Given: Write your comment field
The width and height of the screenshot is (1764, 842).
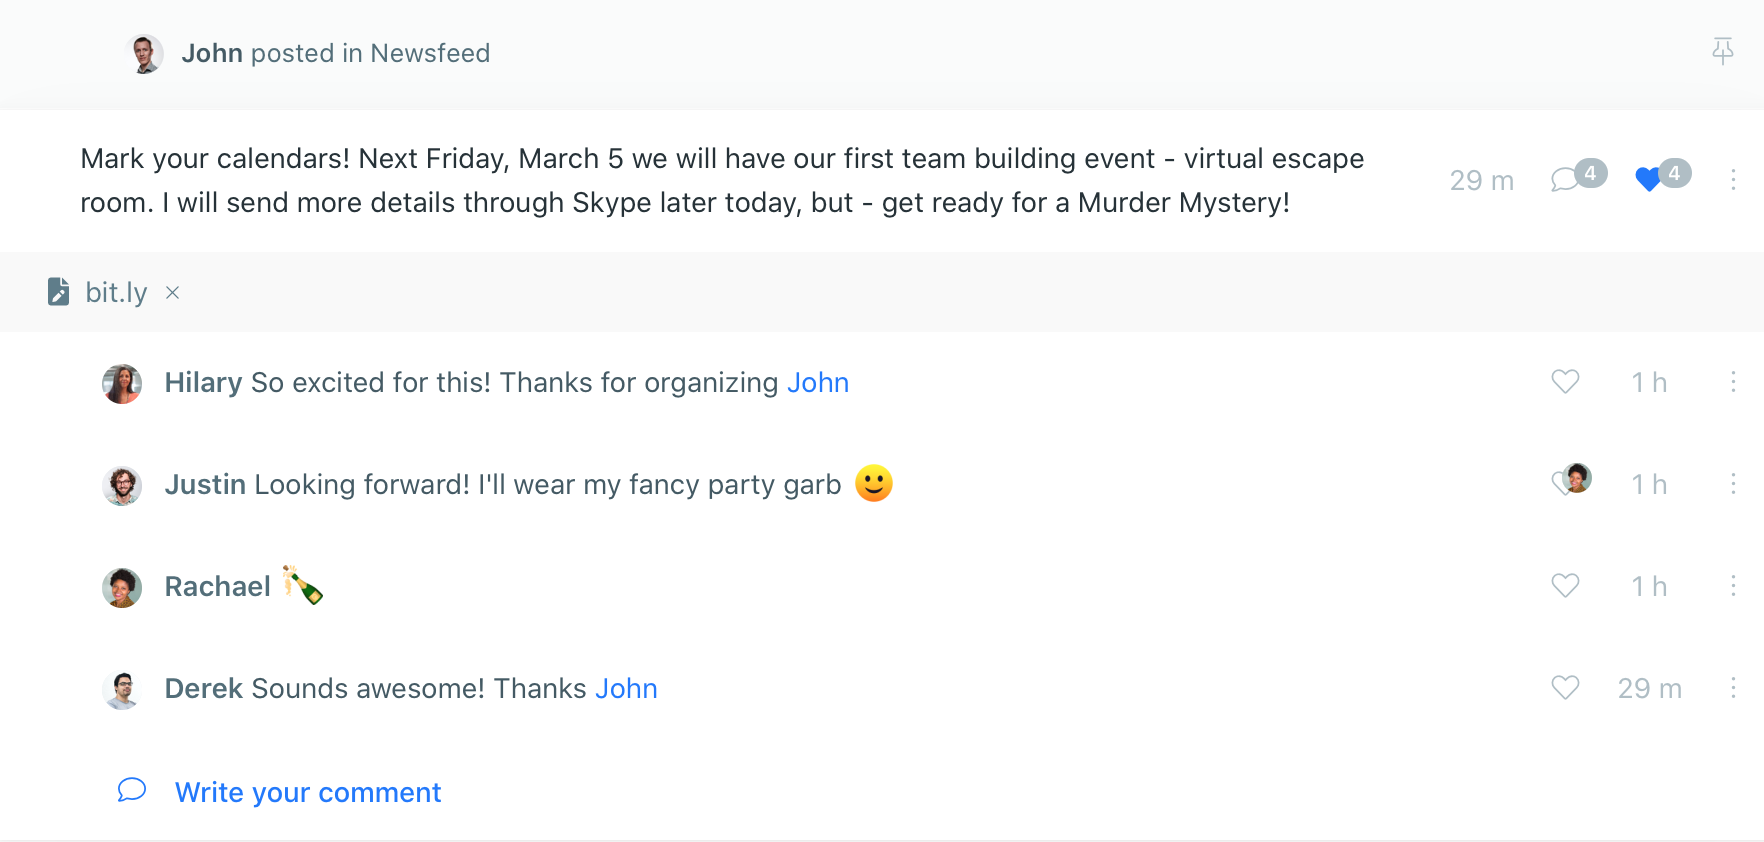Looking at the screenshot, I should pos(308,792).
